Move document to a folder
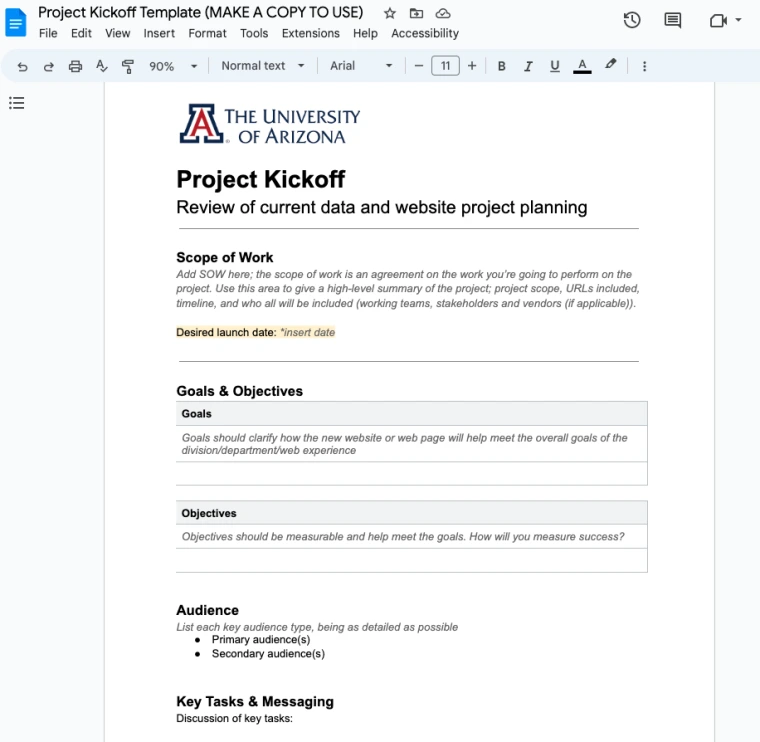 pyautogui.click(x=416, y=13)
